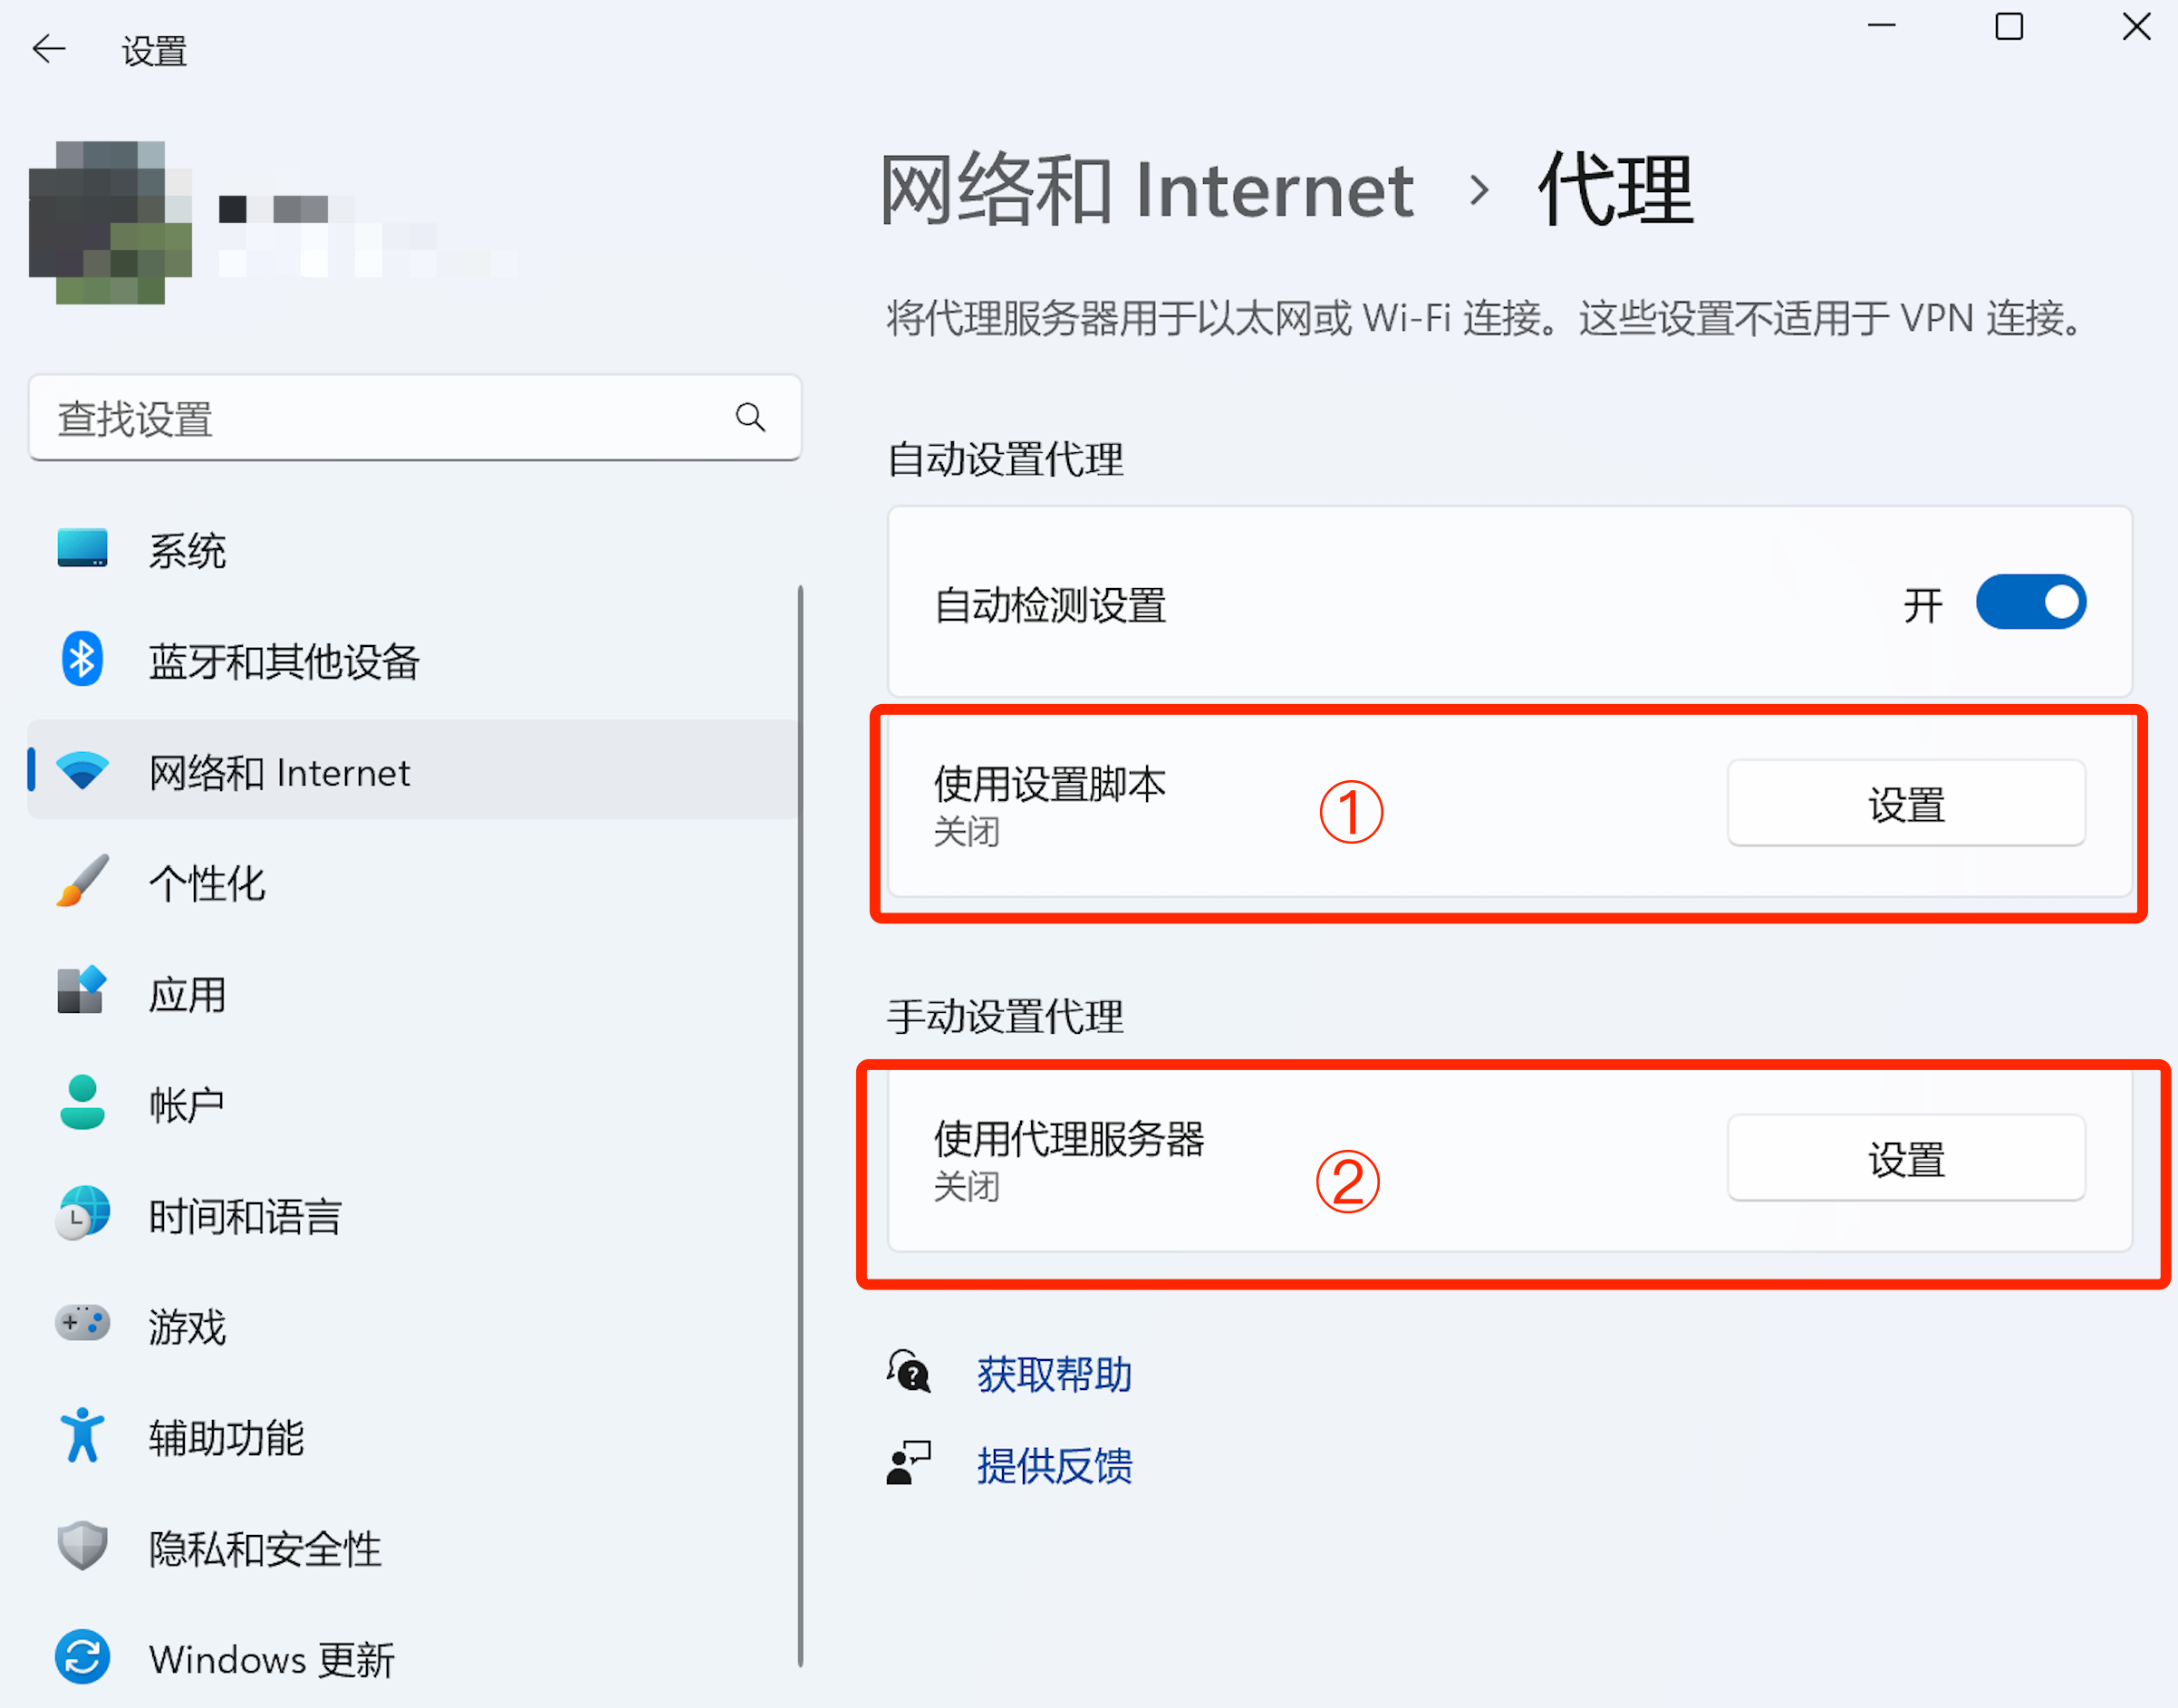2178x1708 pixels.
Task: Close the settings window
Action: coord(2136,26)
